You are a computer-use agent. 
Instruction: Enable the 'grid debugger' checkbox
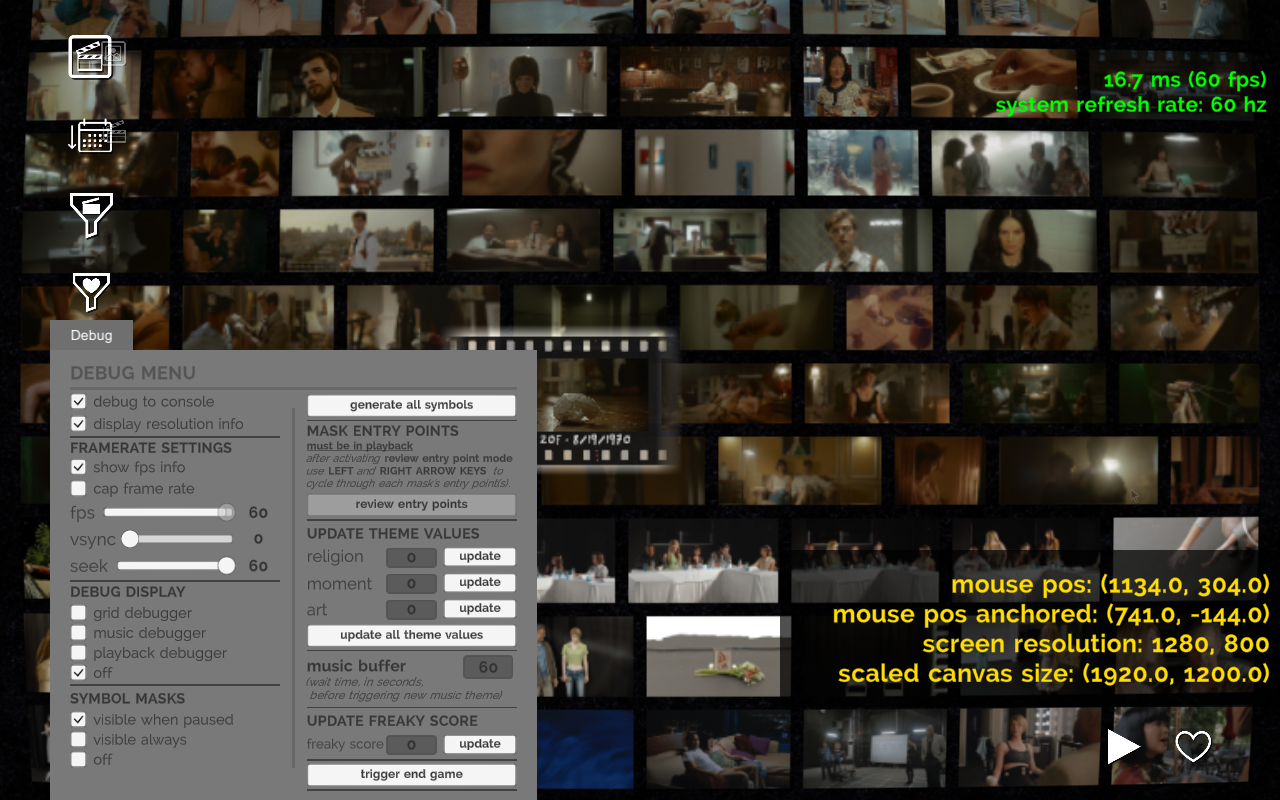coord(78,613)
